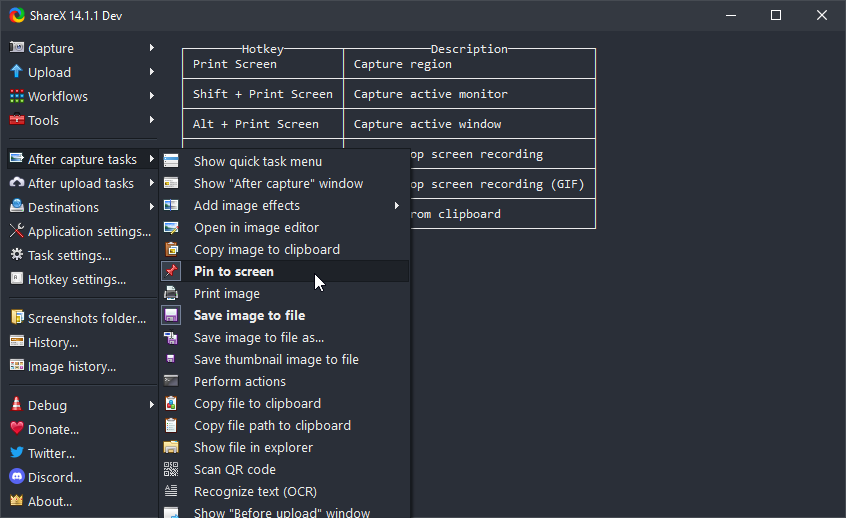846x518 pixels.
Task: Click the Destinations icon
Action: click(x=17, y=207)
